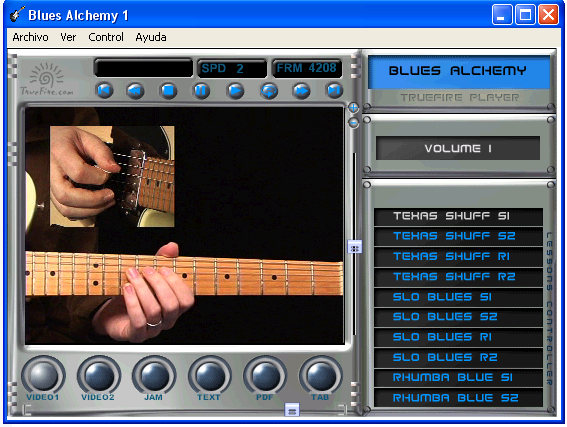Skip to the end of the video
Viewport: 567px width, 427px height.
(x=334, y=90)
